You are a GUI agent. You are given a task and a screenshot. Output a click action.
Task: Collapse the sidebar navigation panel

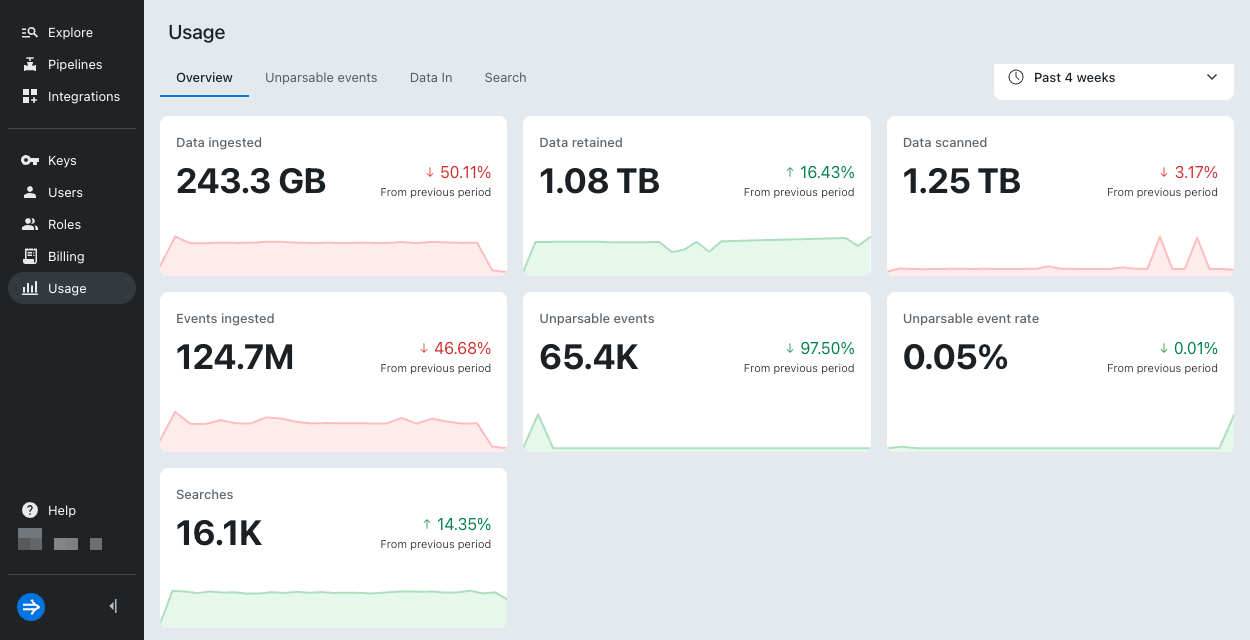click(x=113, y=606)
